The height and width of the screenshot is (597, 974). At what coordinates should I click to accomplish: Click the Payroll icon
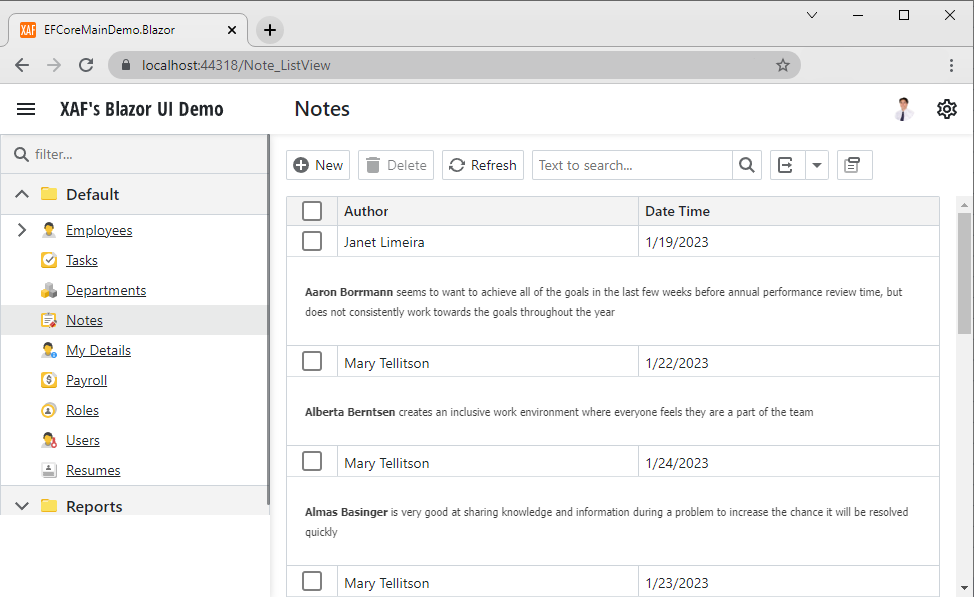click(49, 380)
